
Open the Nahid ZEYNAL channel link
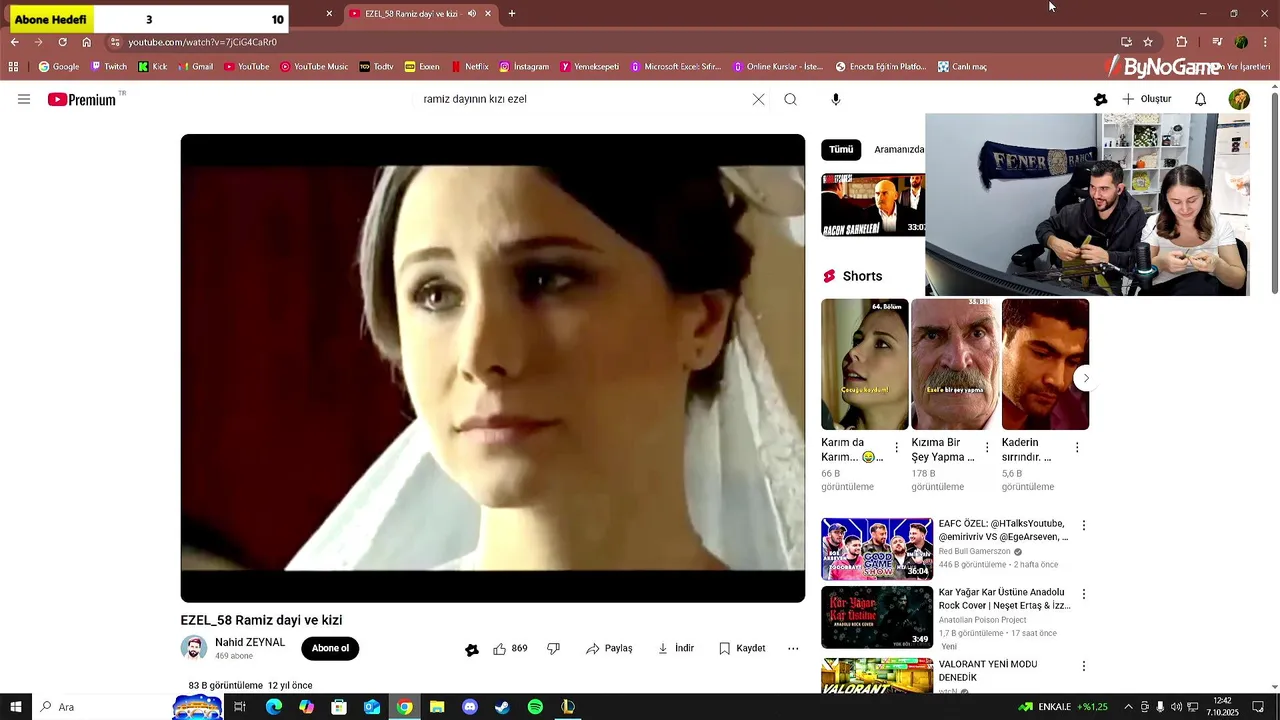click(x=250, y=643)
